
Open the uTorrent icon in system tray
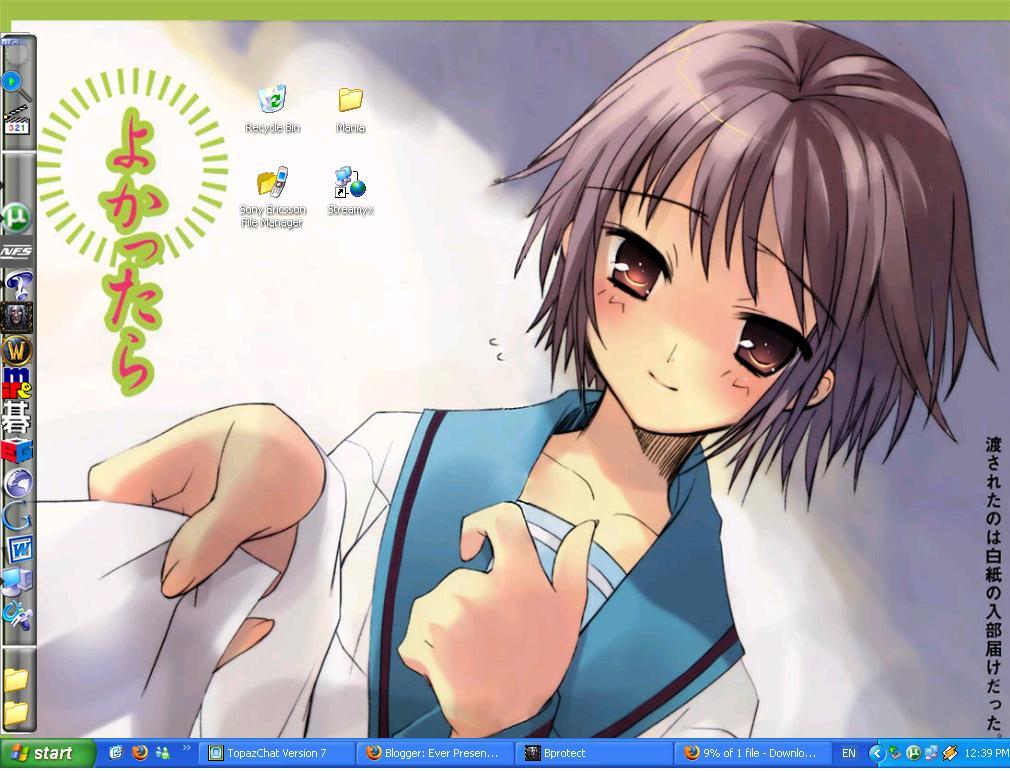[913, 752]
